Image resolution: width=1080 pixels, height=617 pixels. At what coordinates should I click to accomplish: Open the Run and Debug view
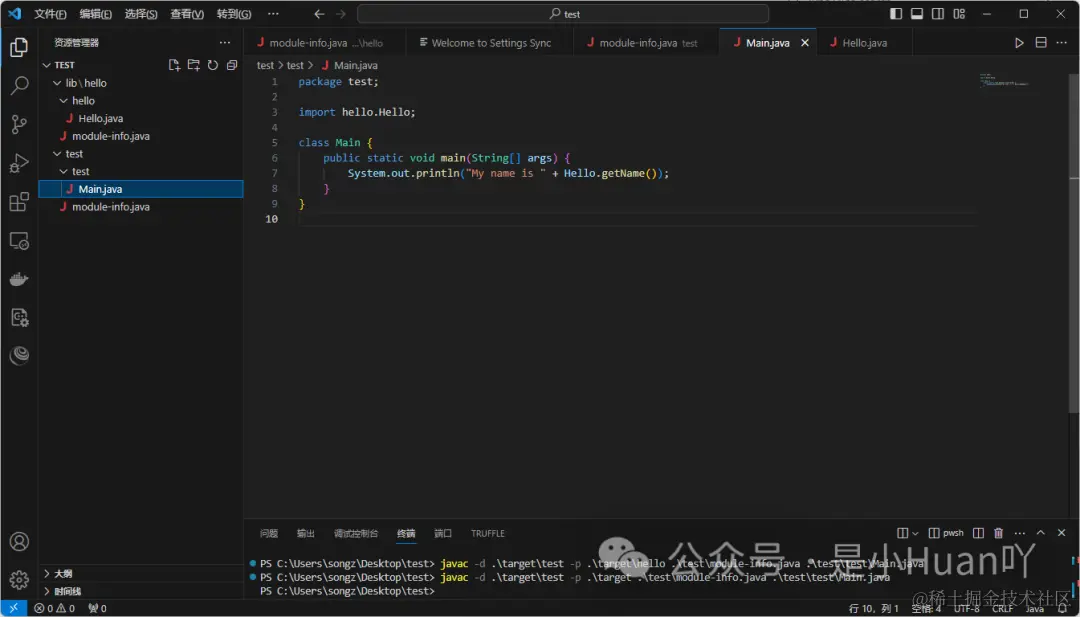click(19, 163)
